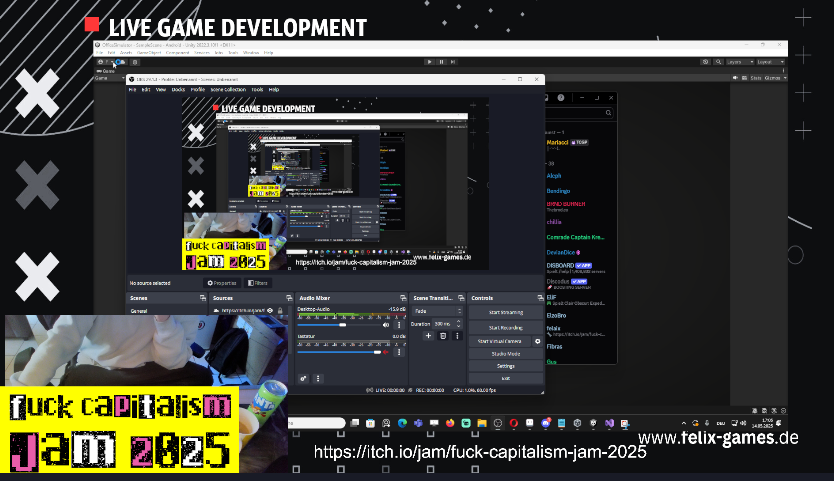The image size is (834, 481).
Task: Click OBS source Properties button
Action: tap(222, 283)
